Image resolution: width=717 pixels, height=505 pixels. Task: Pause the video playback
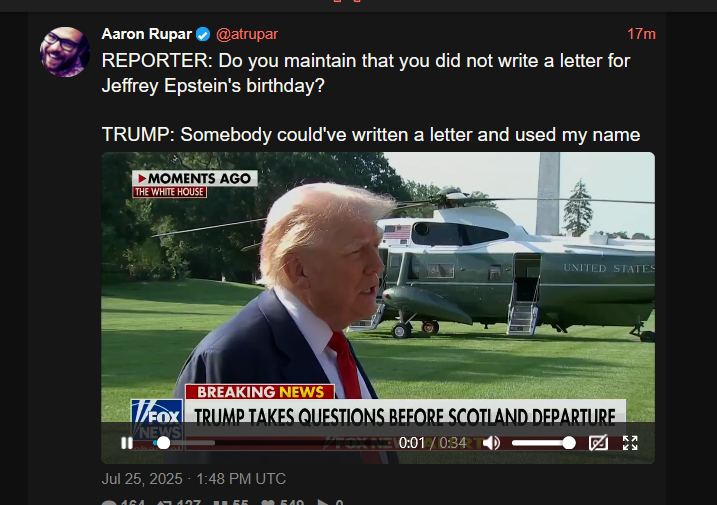pyautogui.click(x=127, y=443)
